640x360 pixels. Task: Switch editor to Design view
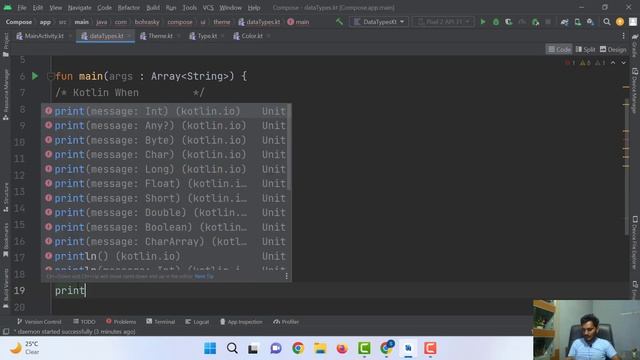[613, 49]
